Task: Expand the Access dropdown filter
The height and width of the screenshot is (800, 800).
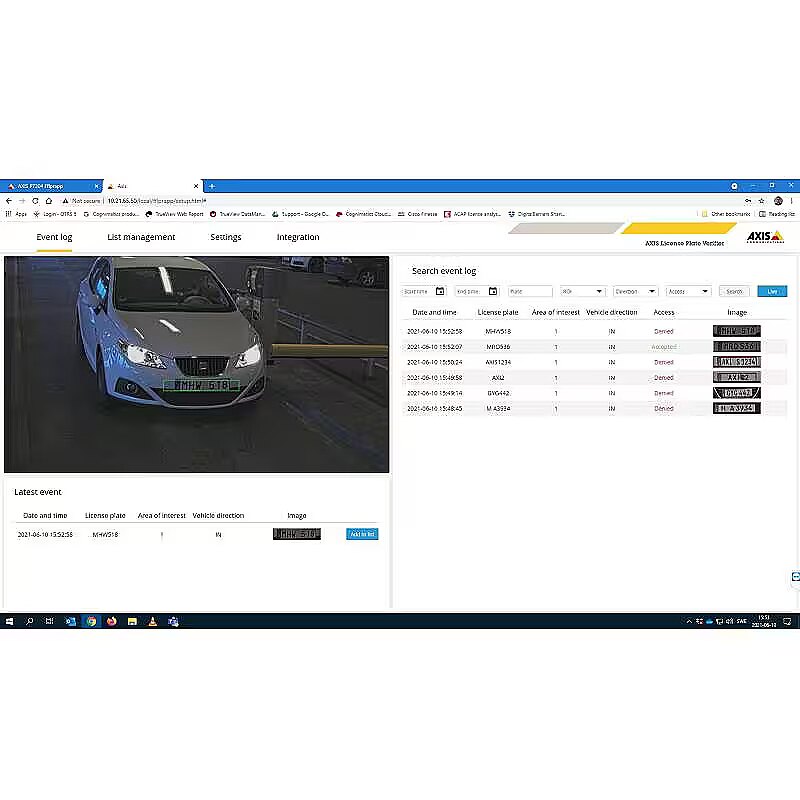Action: [688, 291]
